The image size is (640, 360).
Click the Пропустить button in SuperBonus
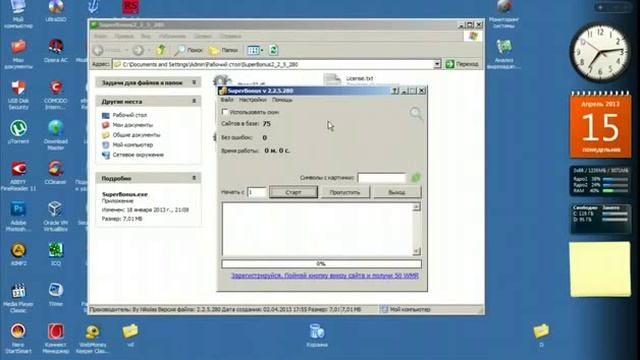click(345, 192)
